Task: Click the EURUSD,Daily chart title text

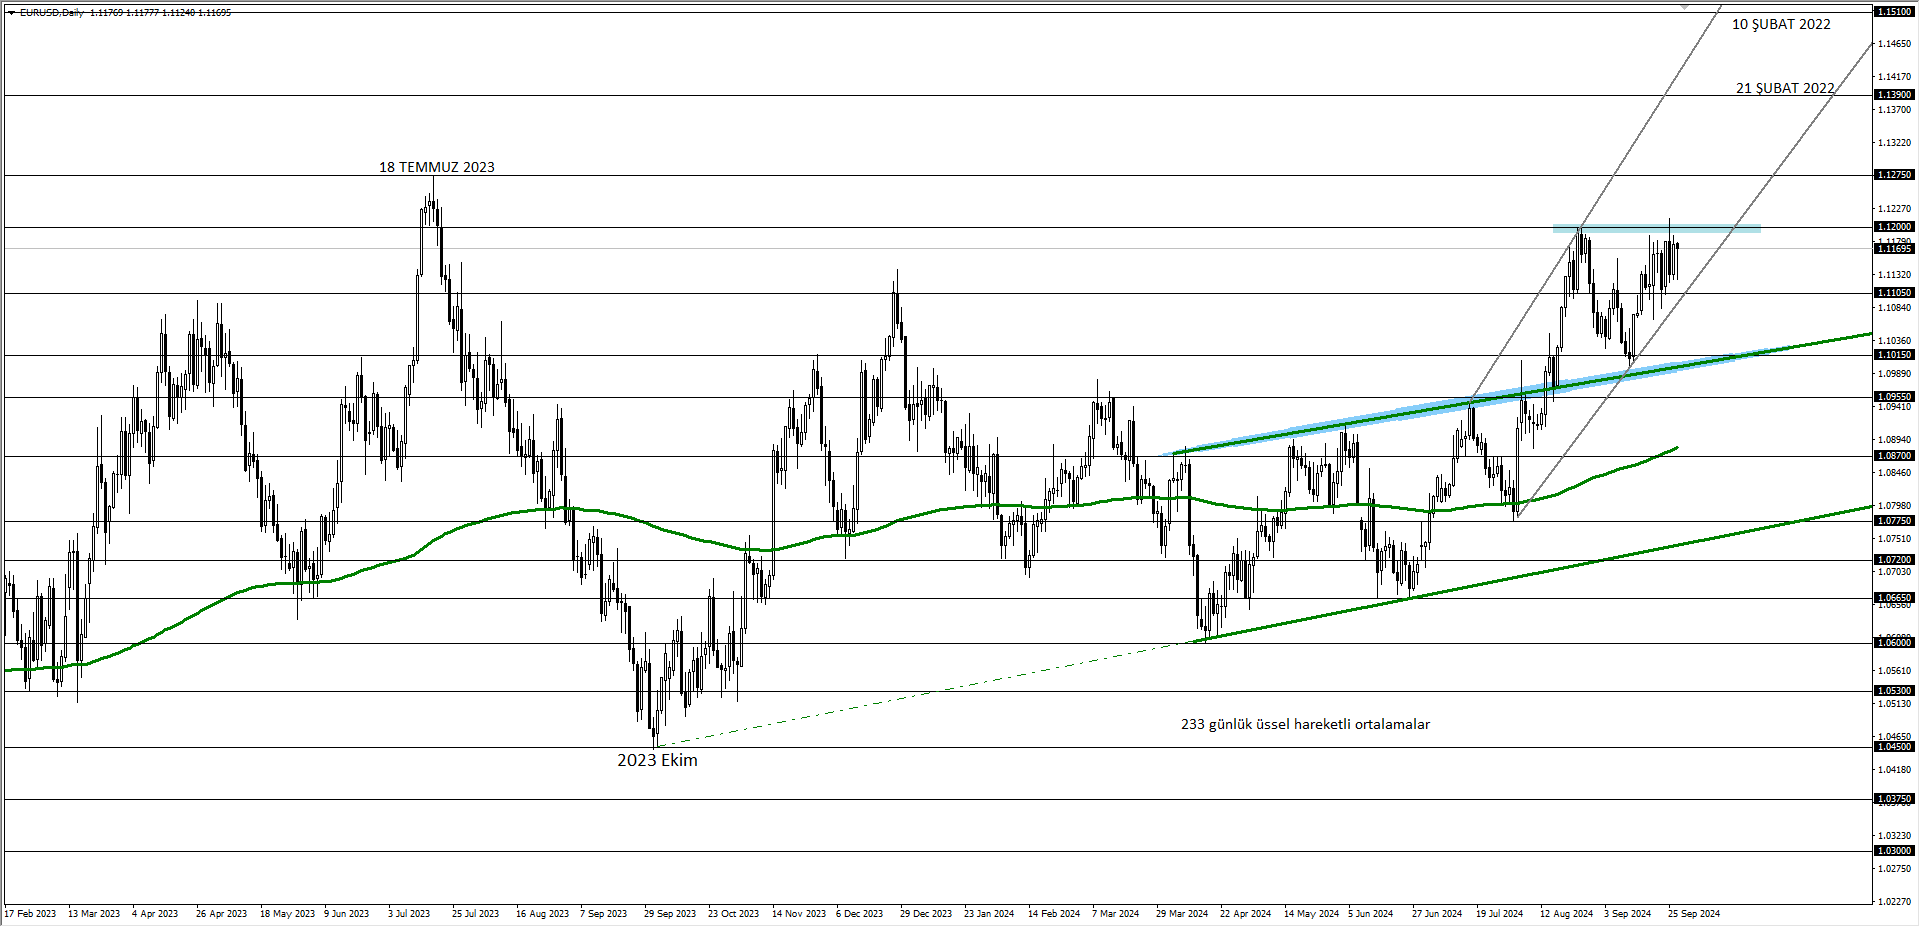Action: coord(52,13)
